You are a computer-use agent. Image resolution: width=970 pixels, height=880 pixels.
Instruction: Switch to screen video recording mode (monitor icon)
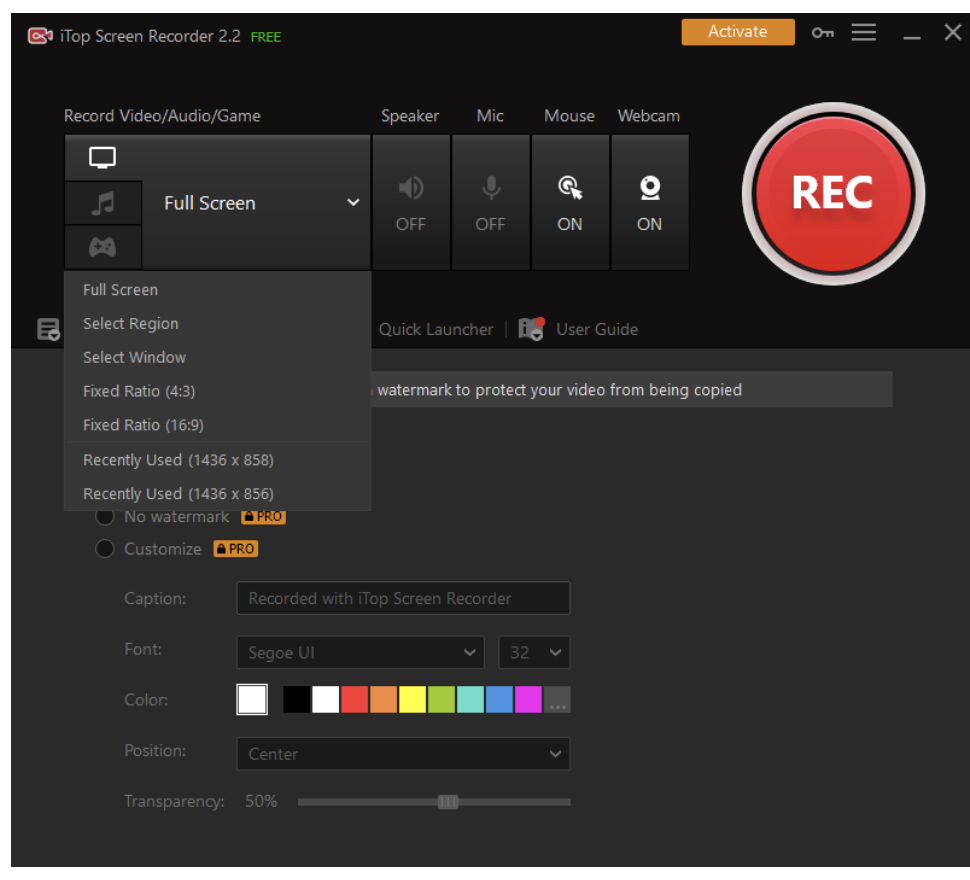click(x=103, y=158)
